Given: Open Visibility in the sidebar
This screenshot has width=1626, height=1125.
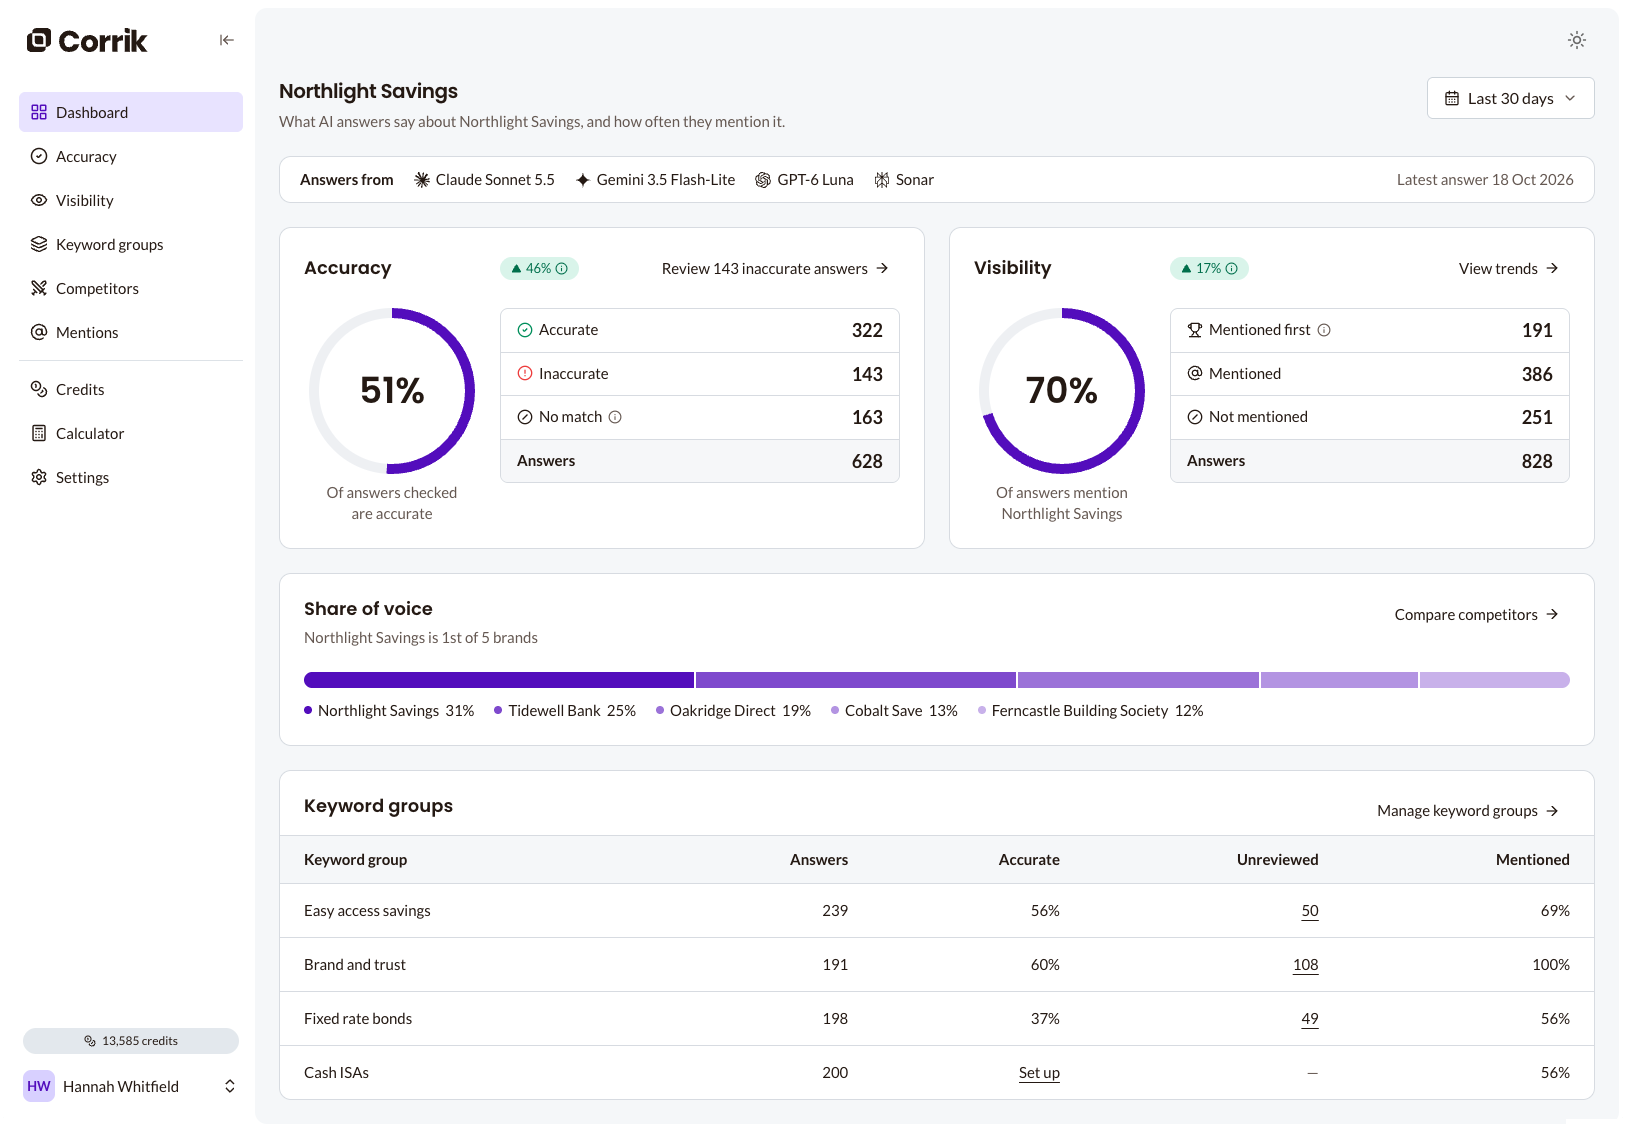Looking at the screenshot, I should [131, 200].
